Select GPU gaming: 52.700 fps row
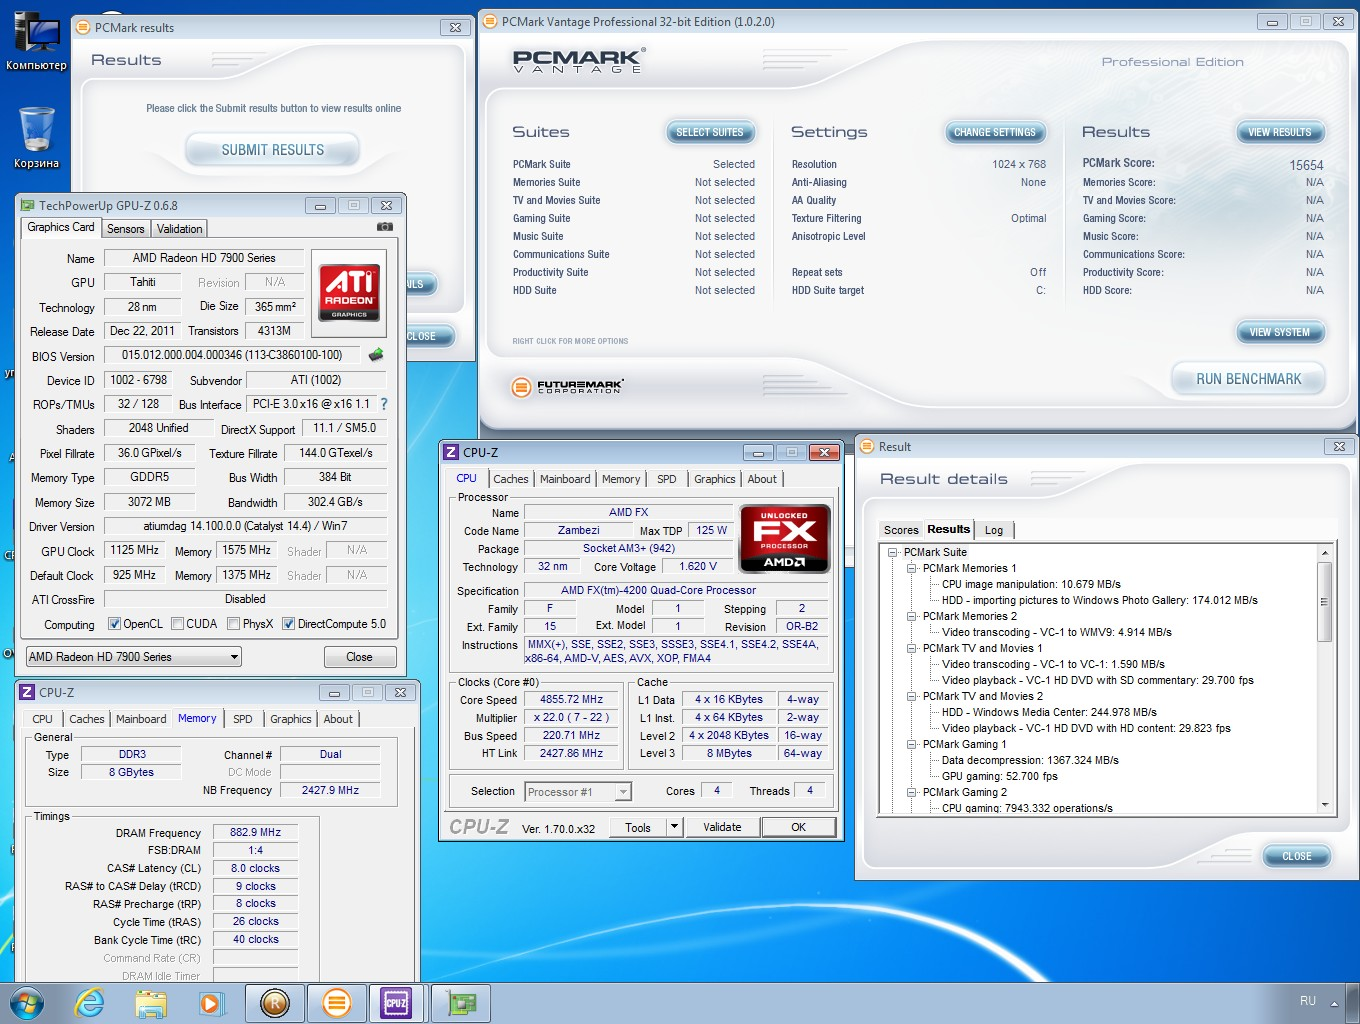1360x1024 pixels. tap(999, 776)
